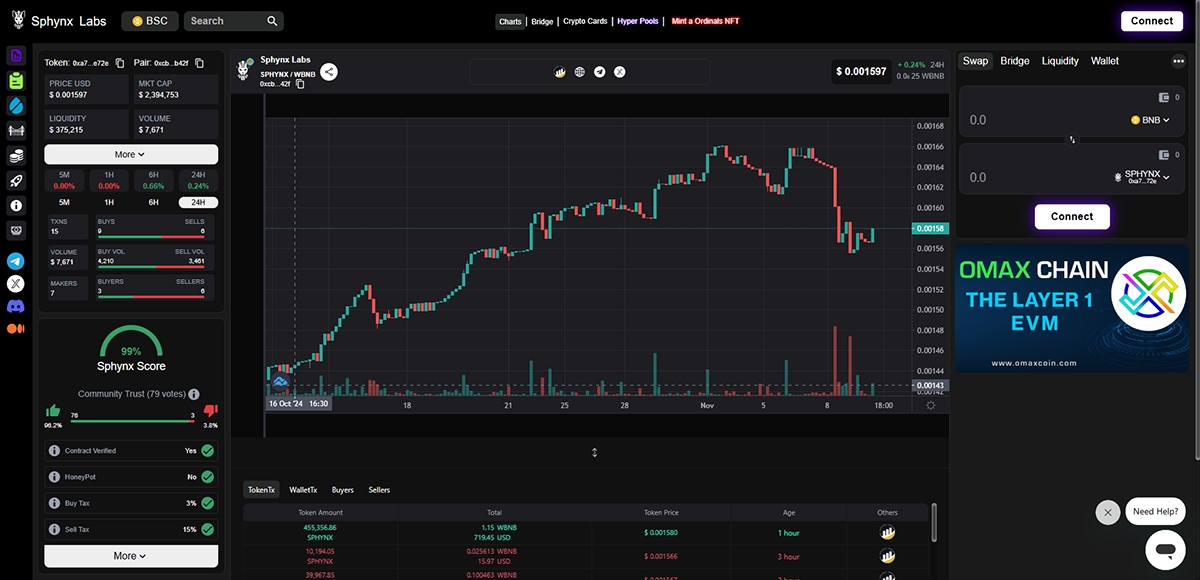The width and height of the screenshot is (1200, 580).
Task: Select the WalletTx tab
Action: click(x=303, y=490)
